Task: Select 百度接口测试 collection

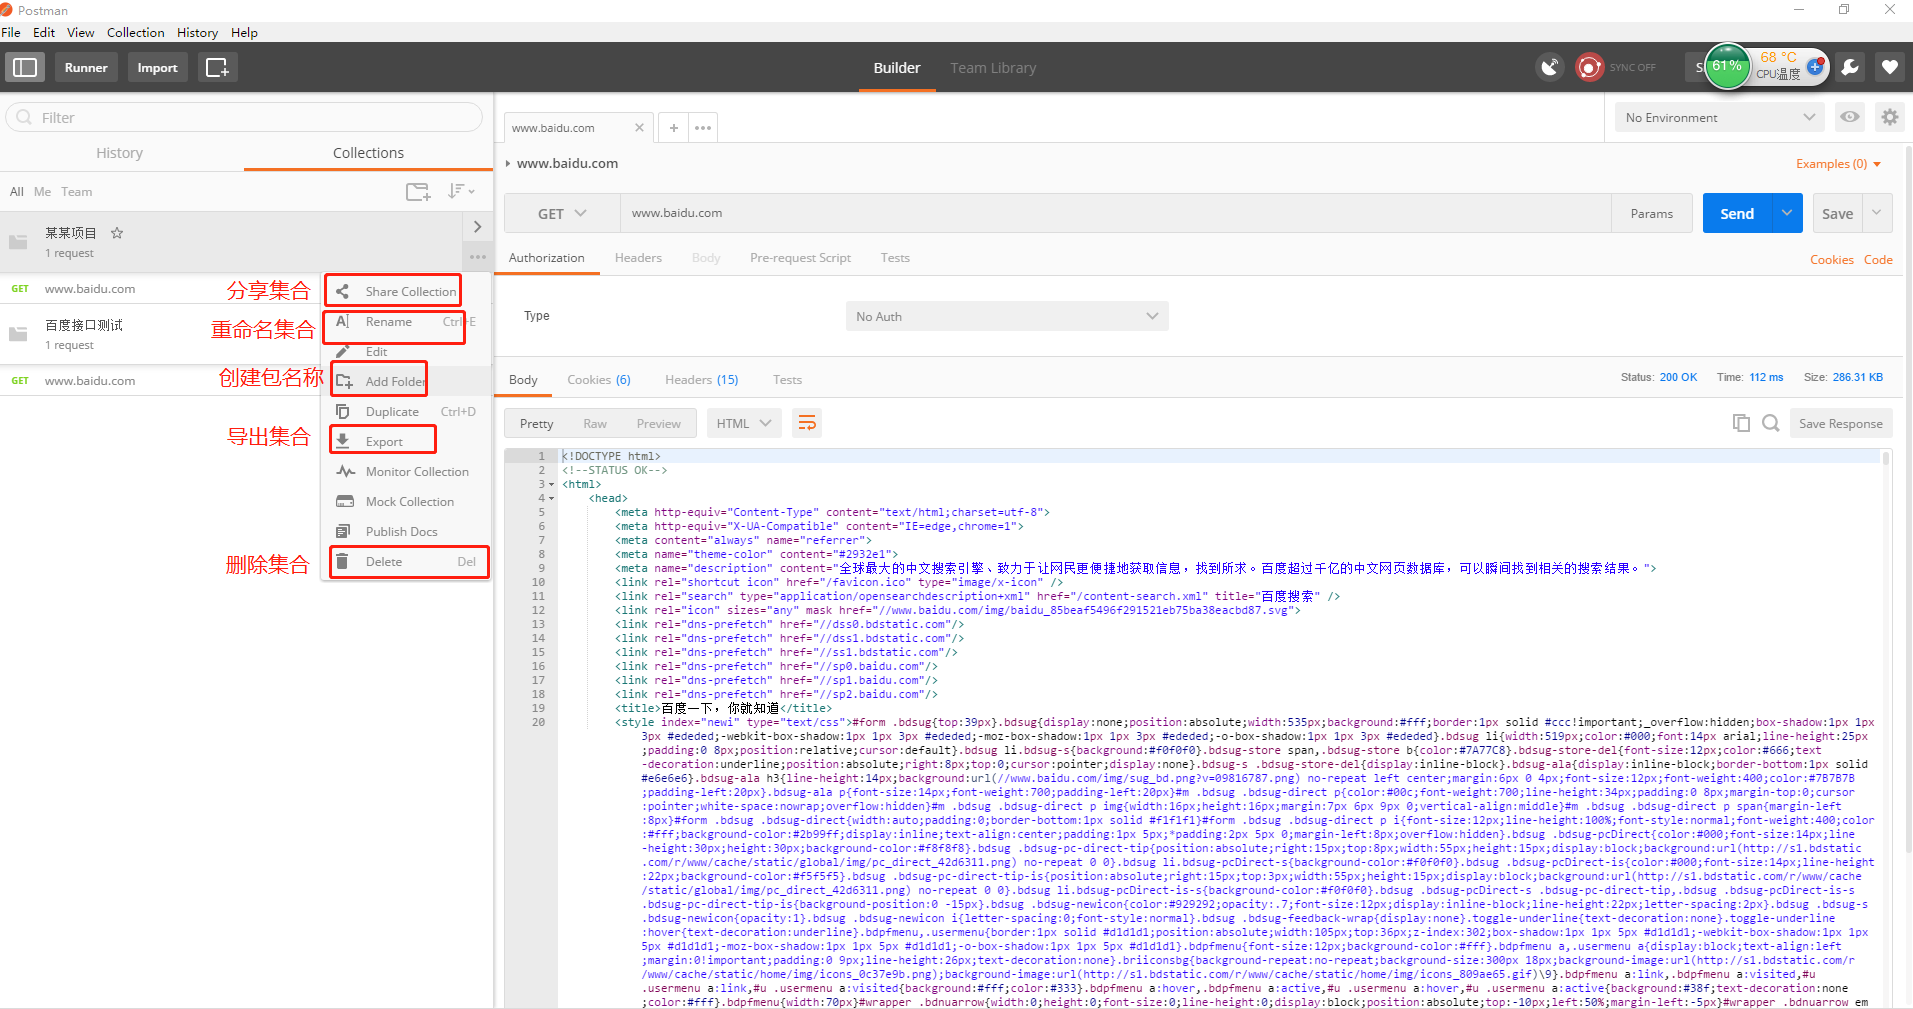Action: [x=160, y=334]
